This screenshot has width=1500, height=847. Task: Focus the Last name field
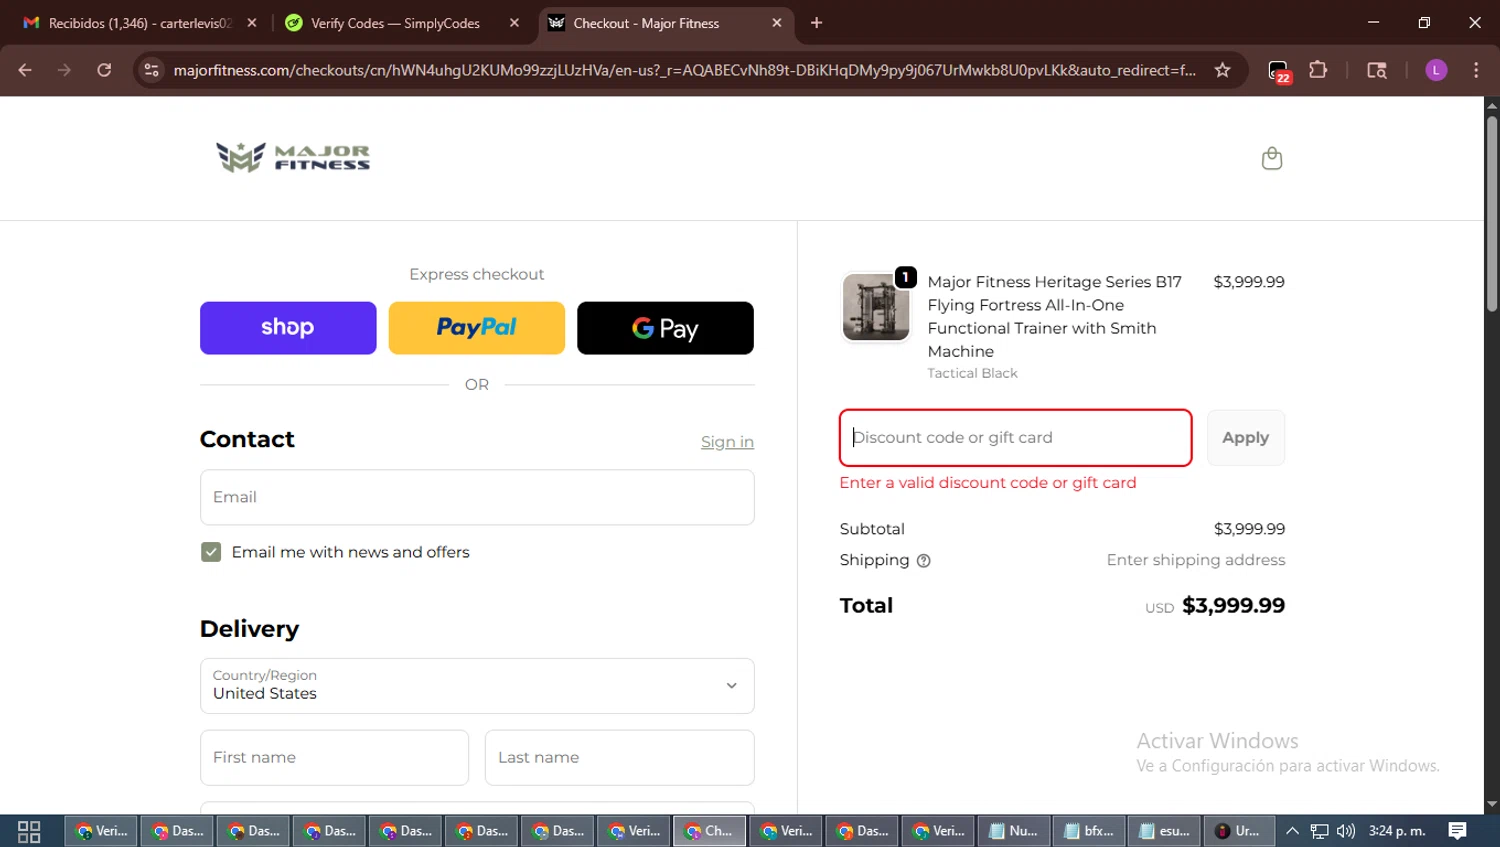coord(619,758)
